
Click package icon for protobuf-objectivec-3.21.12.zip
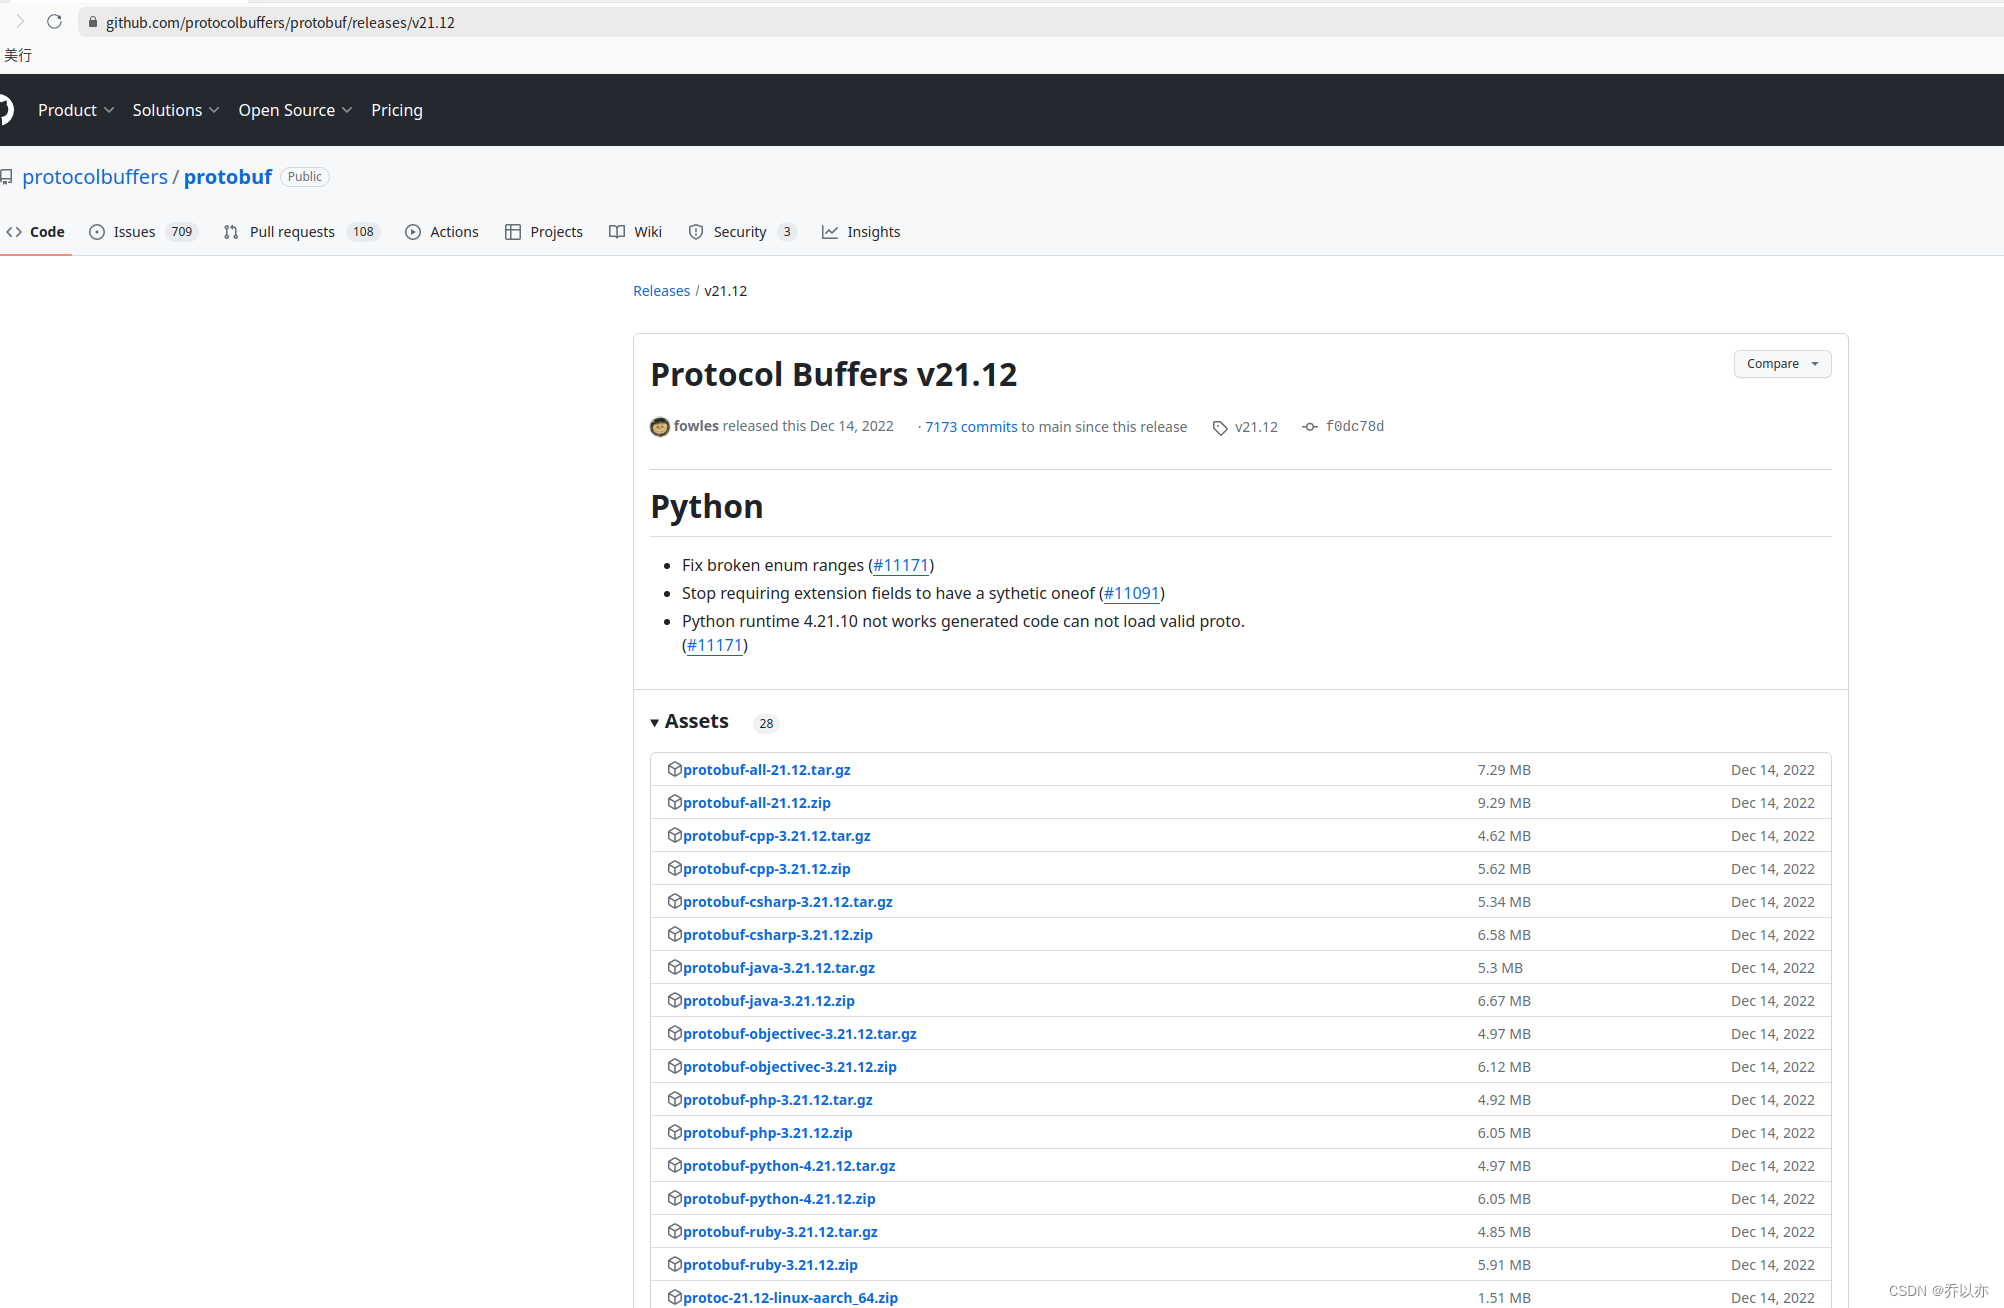675,1066
